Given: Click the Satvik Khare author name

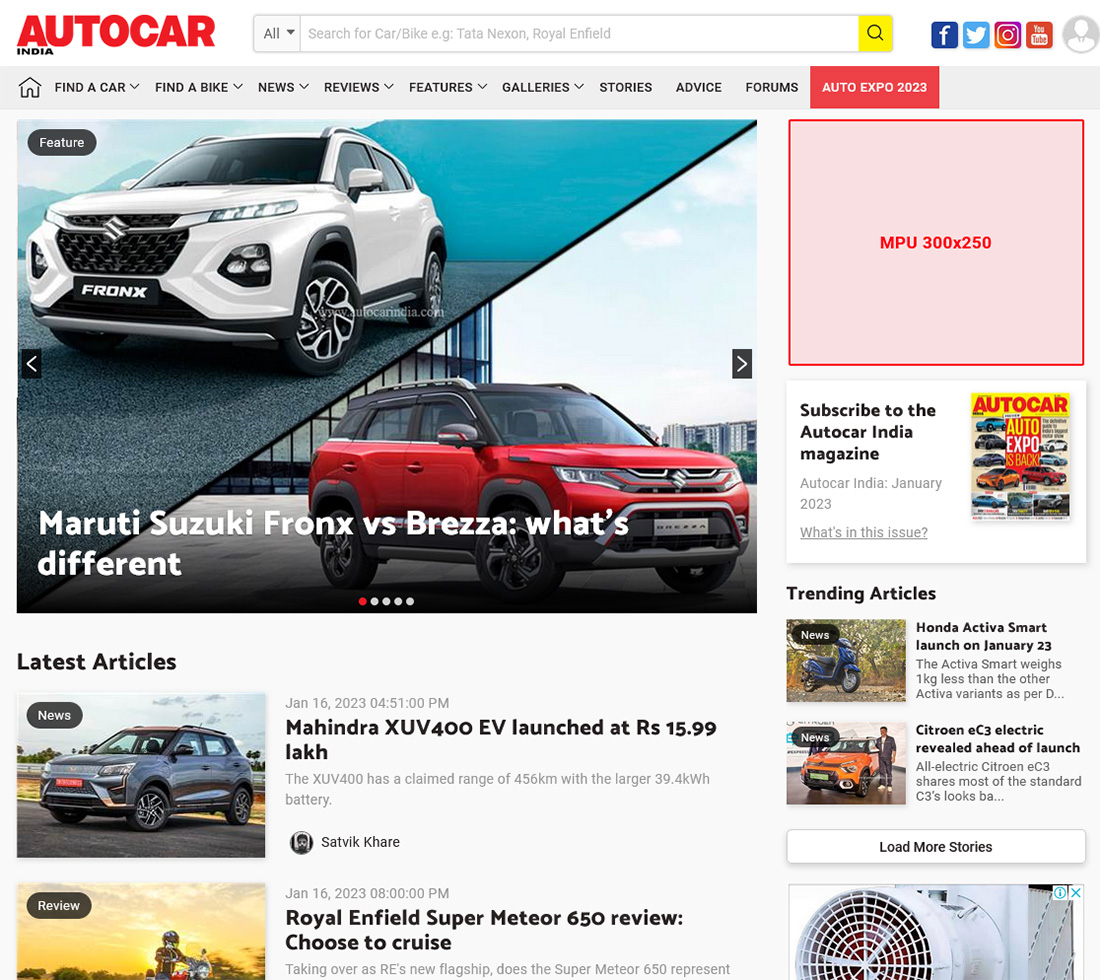Looking at the screenshot, I should (361, 842).
